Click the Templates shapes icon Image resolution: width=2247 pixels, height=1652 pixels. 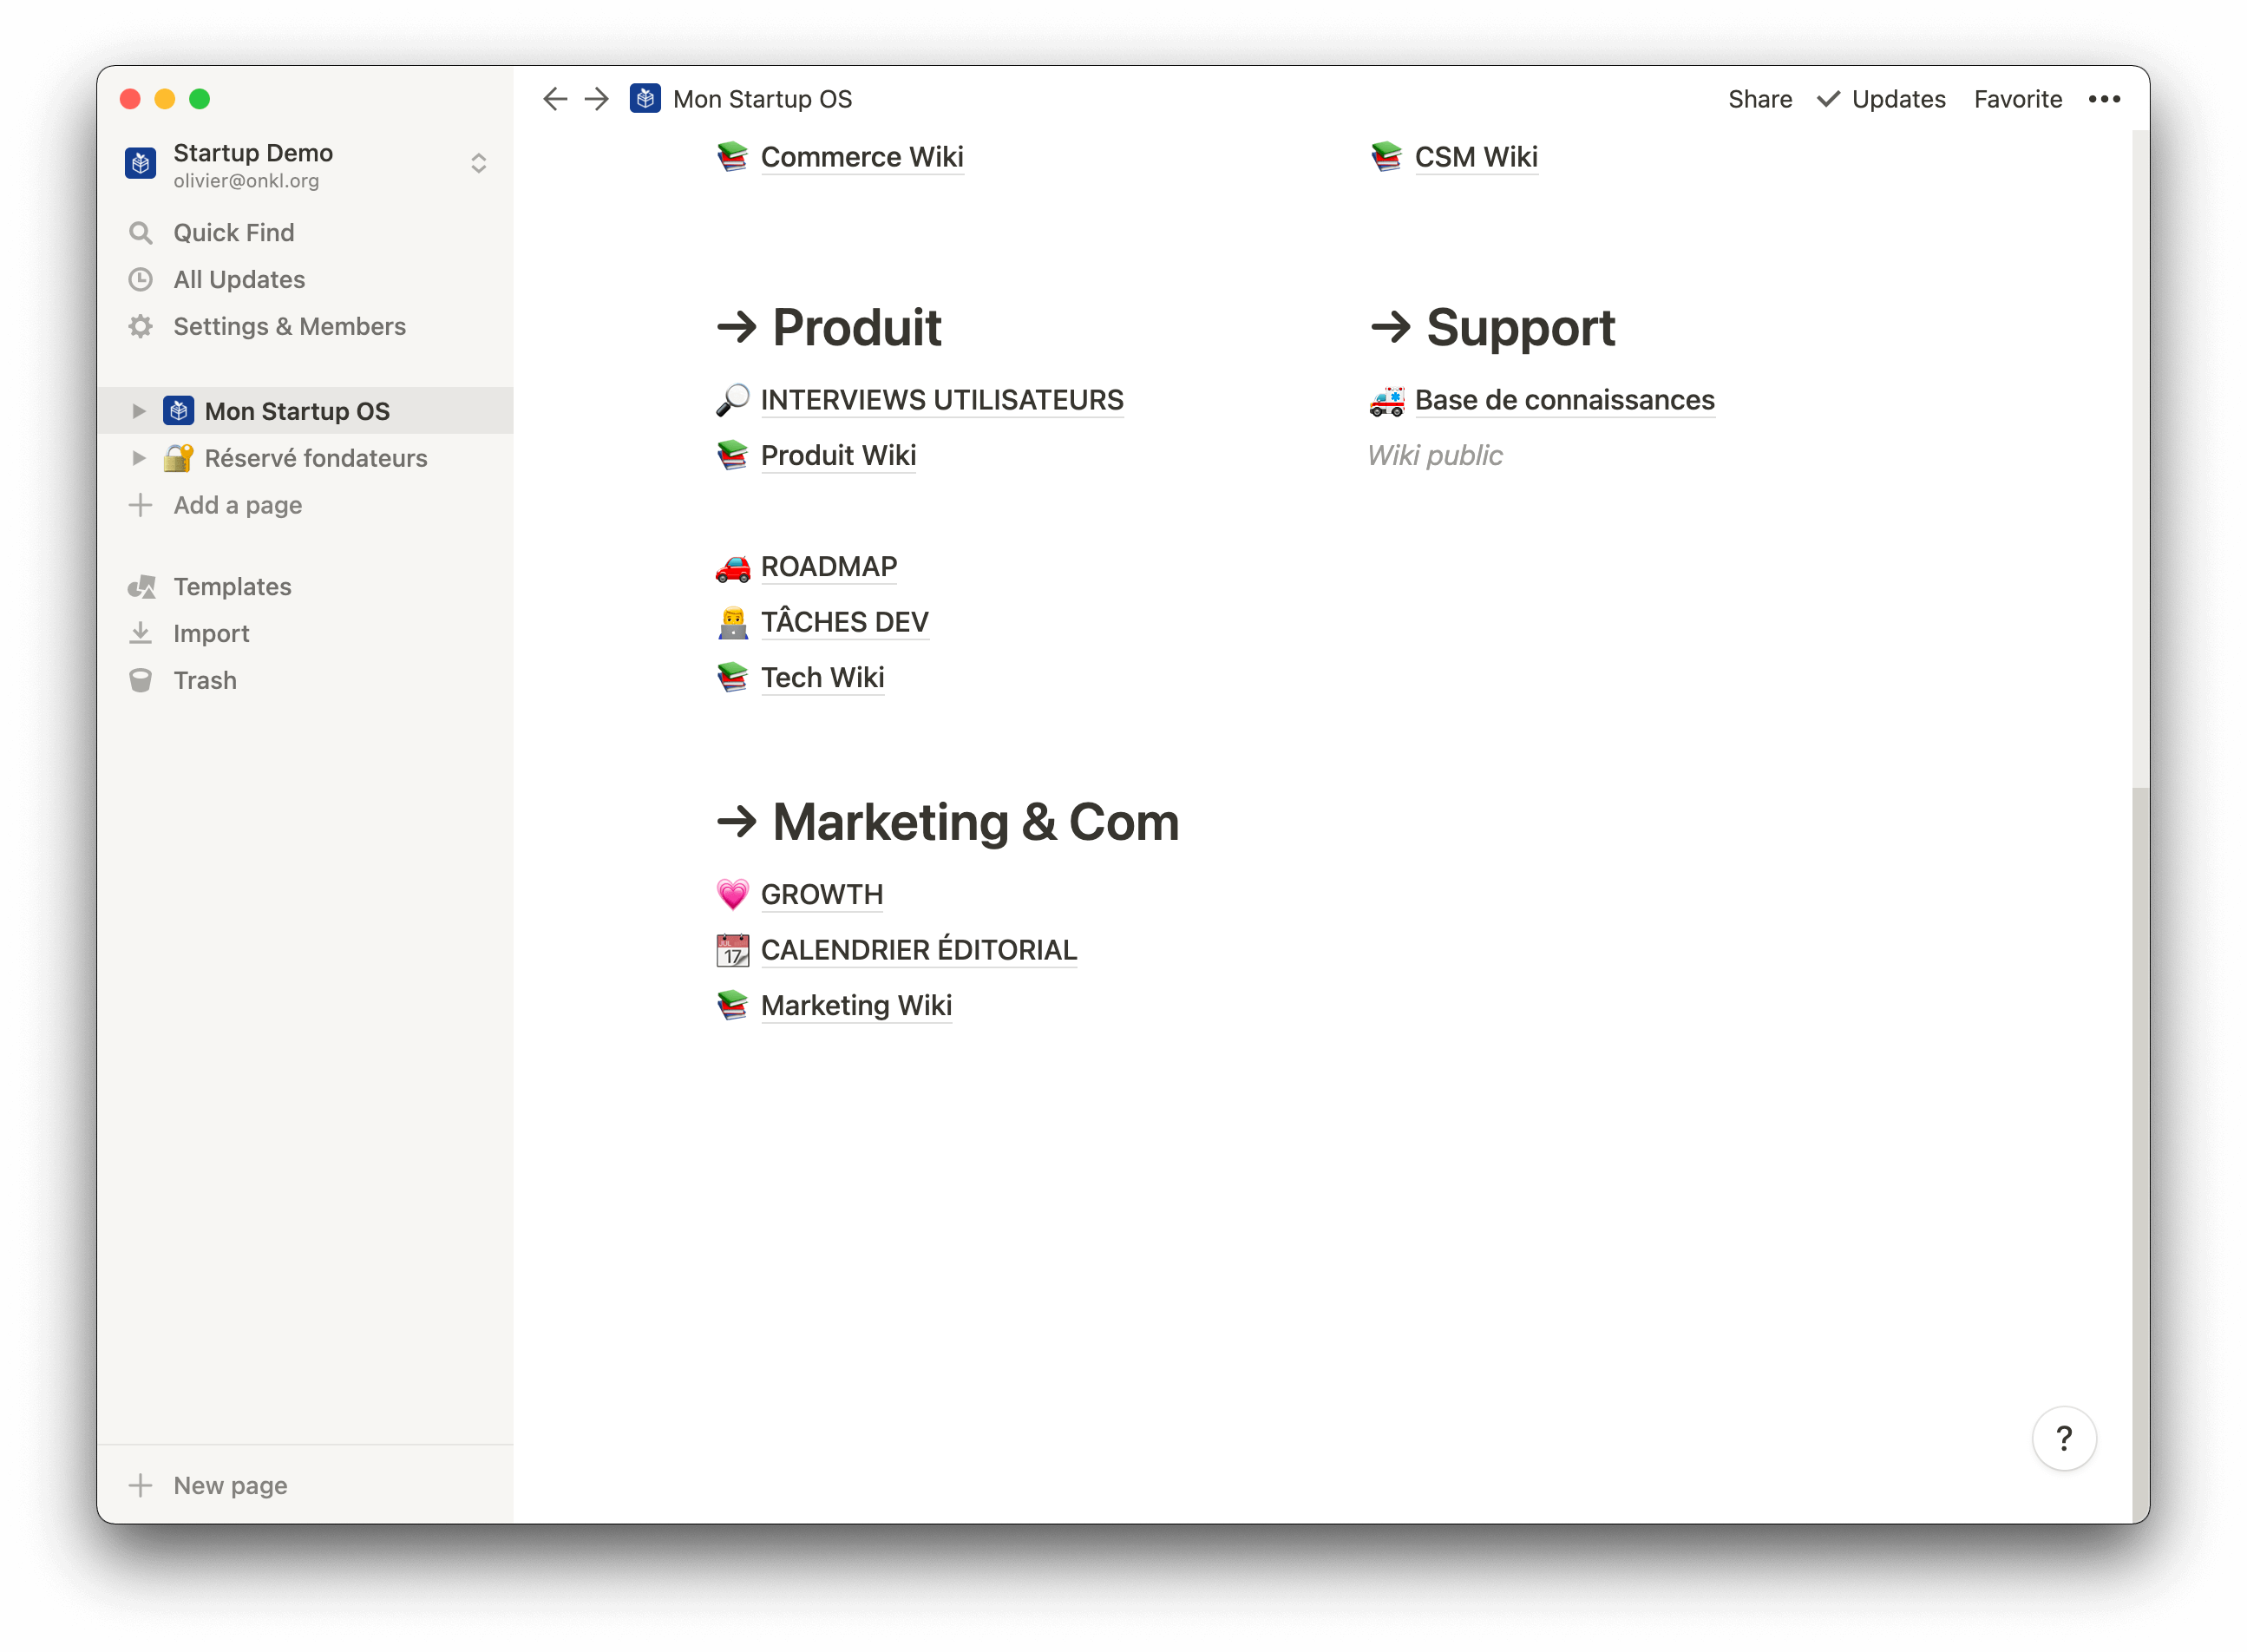[x=141, y=587]
